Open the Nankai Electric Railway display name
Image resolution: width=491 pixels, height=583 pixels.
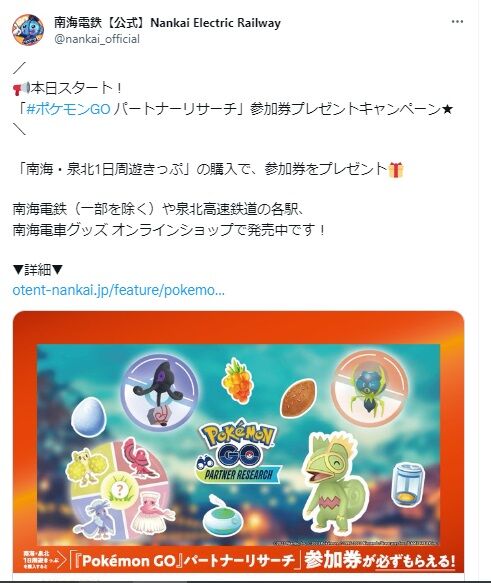[x=167, y=23]
